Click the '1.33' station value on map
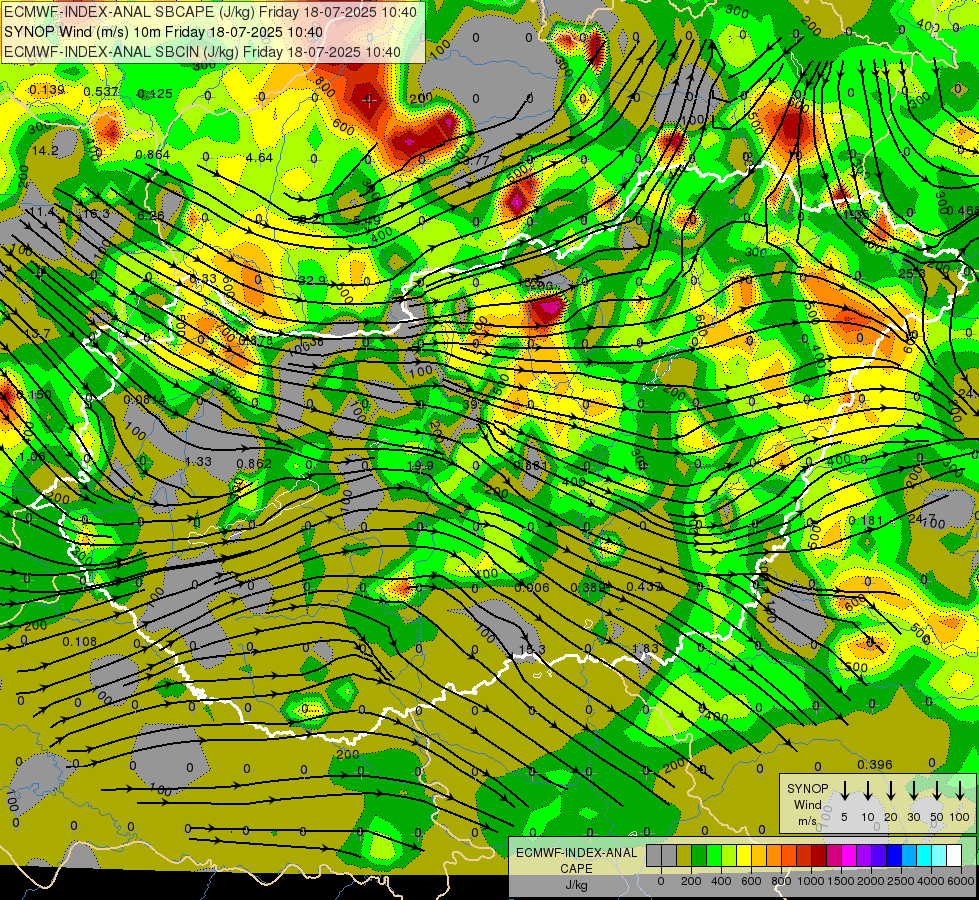This screenshot has height=900, width=979. tap(199, 462)
